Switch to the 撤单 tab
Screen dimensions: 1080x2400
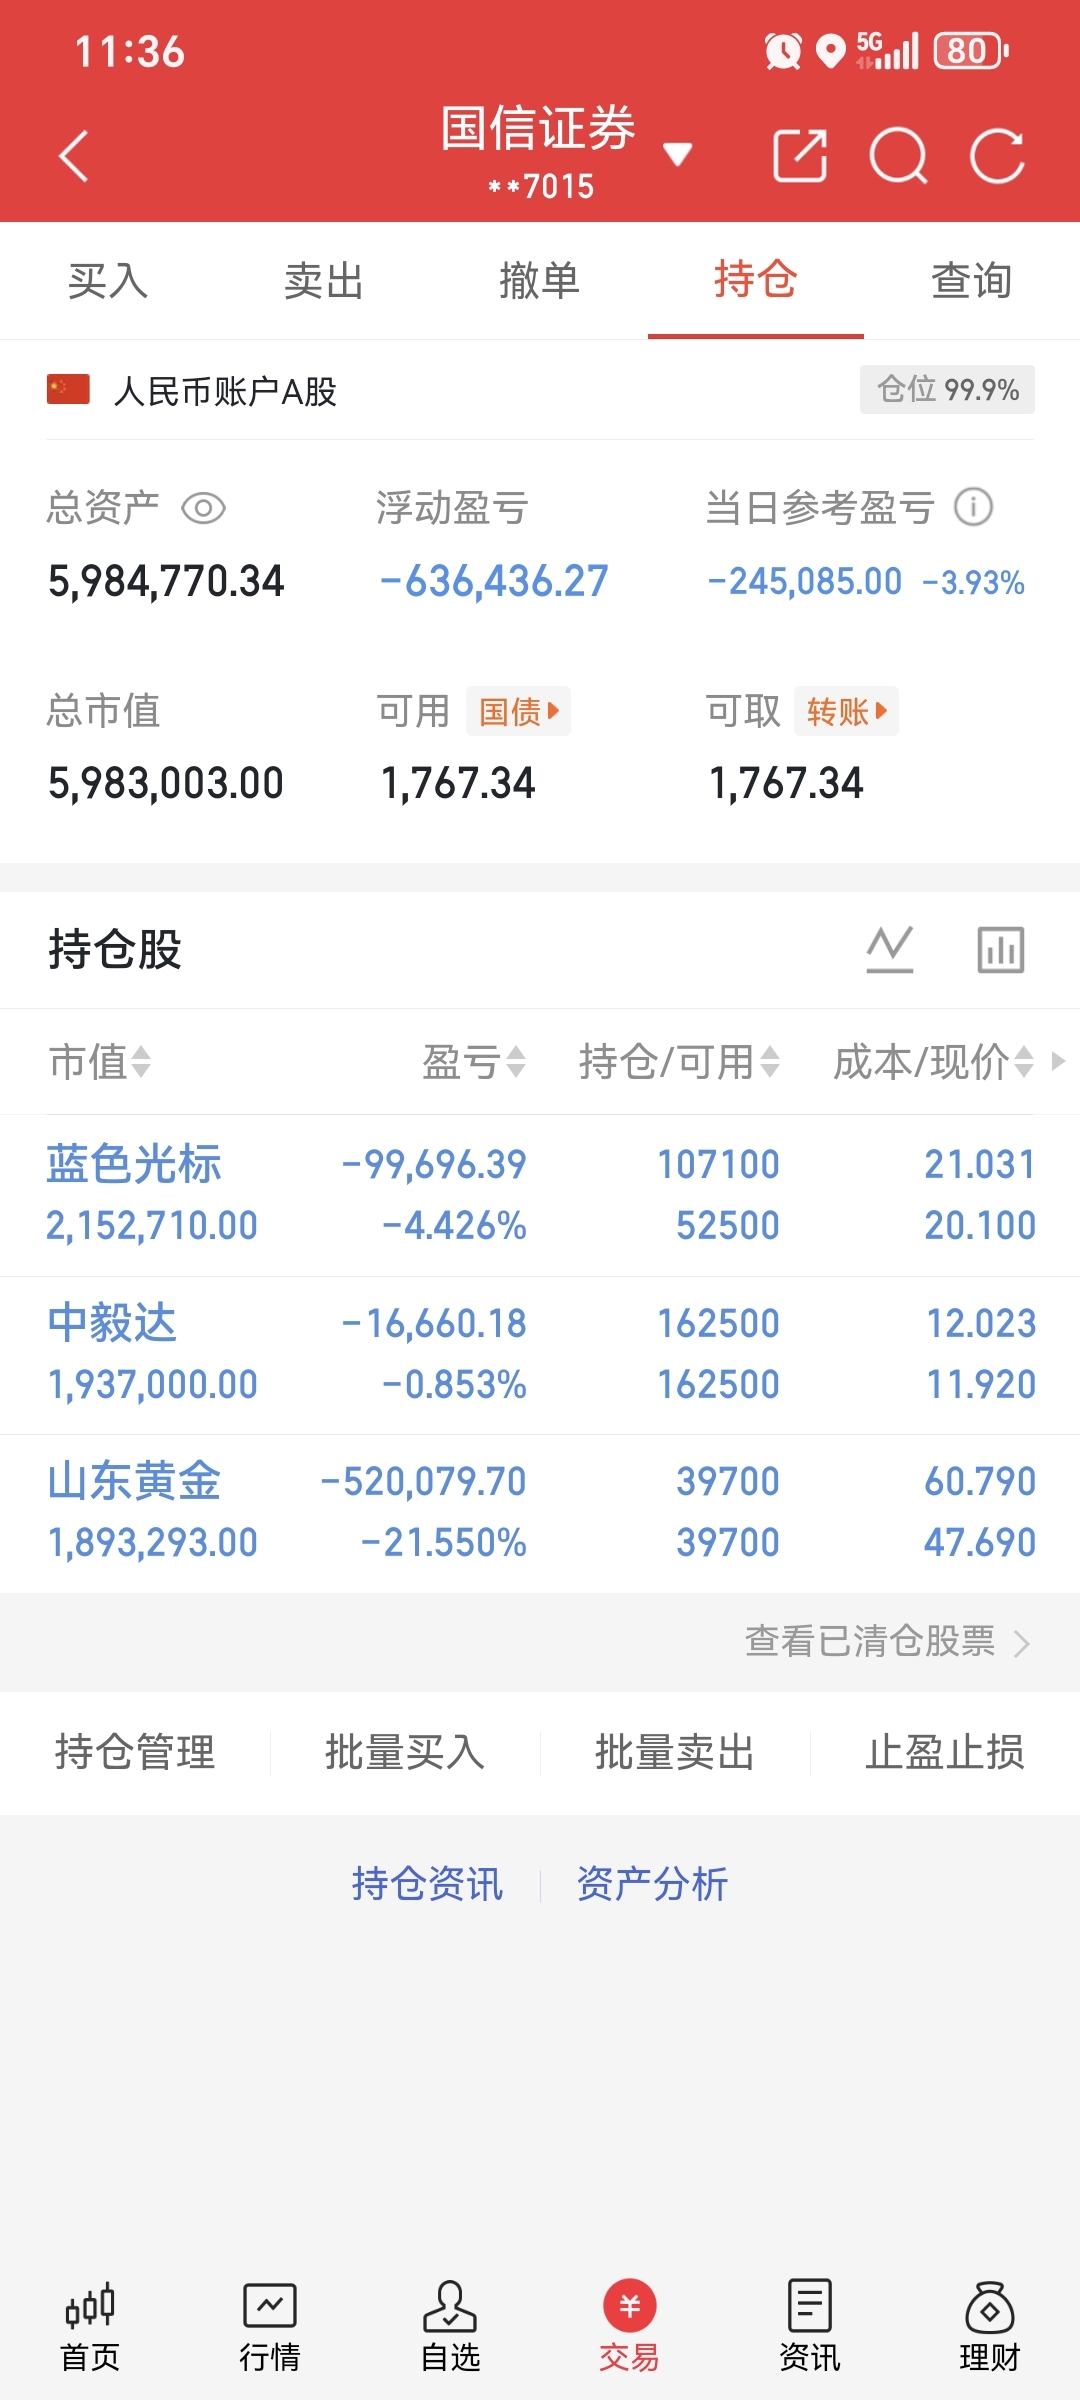point(540,281)
